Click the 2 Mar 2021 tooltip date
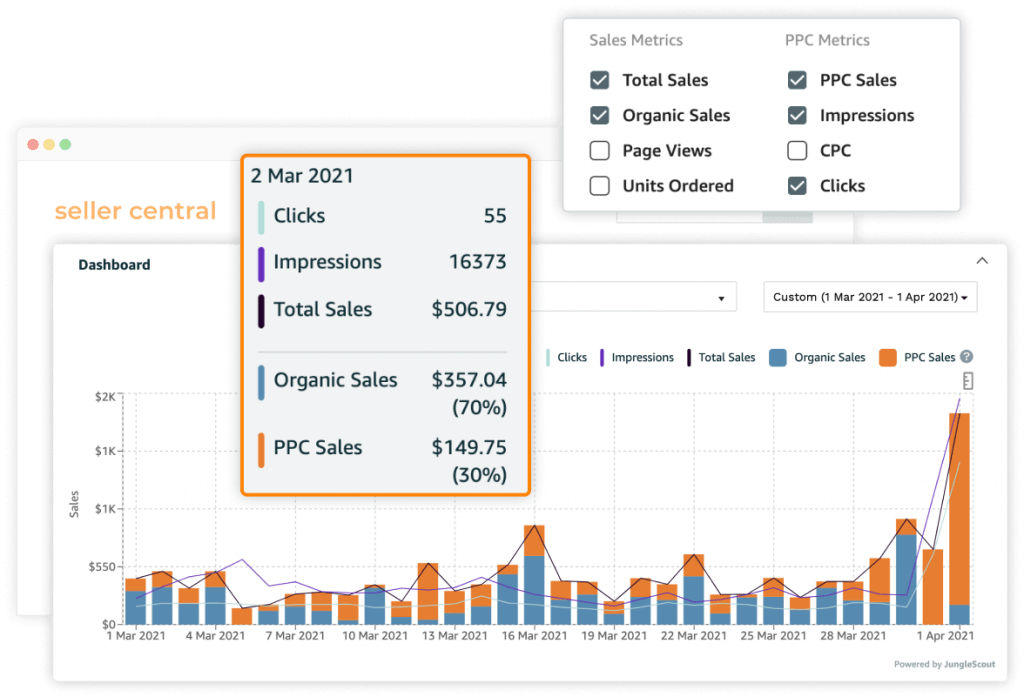This screenshot has width=1024, height=697. tap(302, 176)
